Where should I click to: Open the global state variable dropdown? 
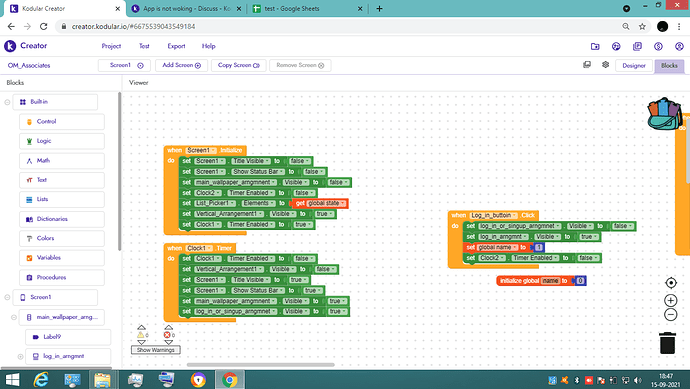click(x=327, y=203)
